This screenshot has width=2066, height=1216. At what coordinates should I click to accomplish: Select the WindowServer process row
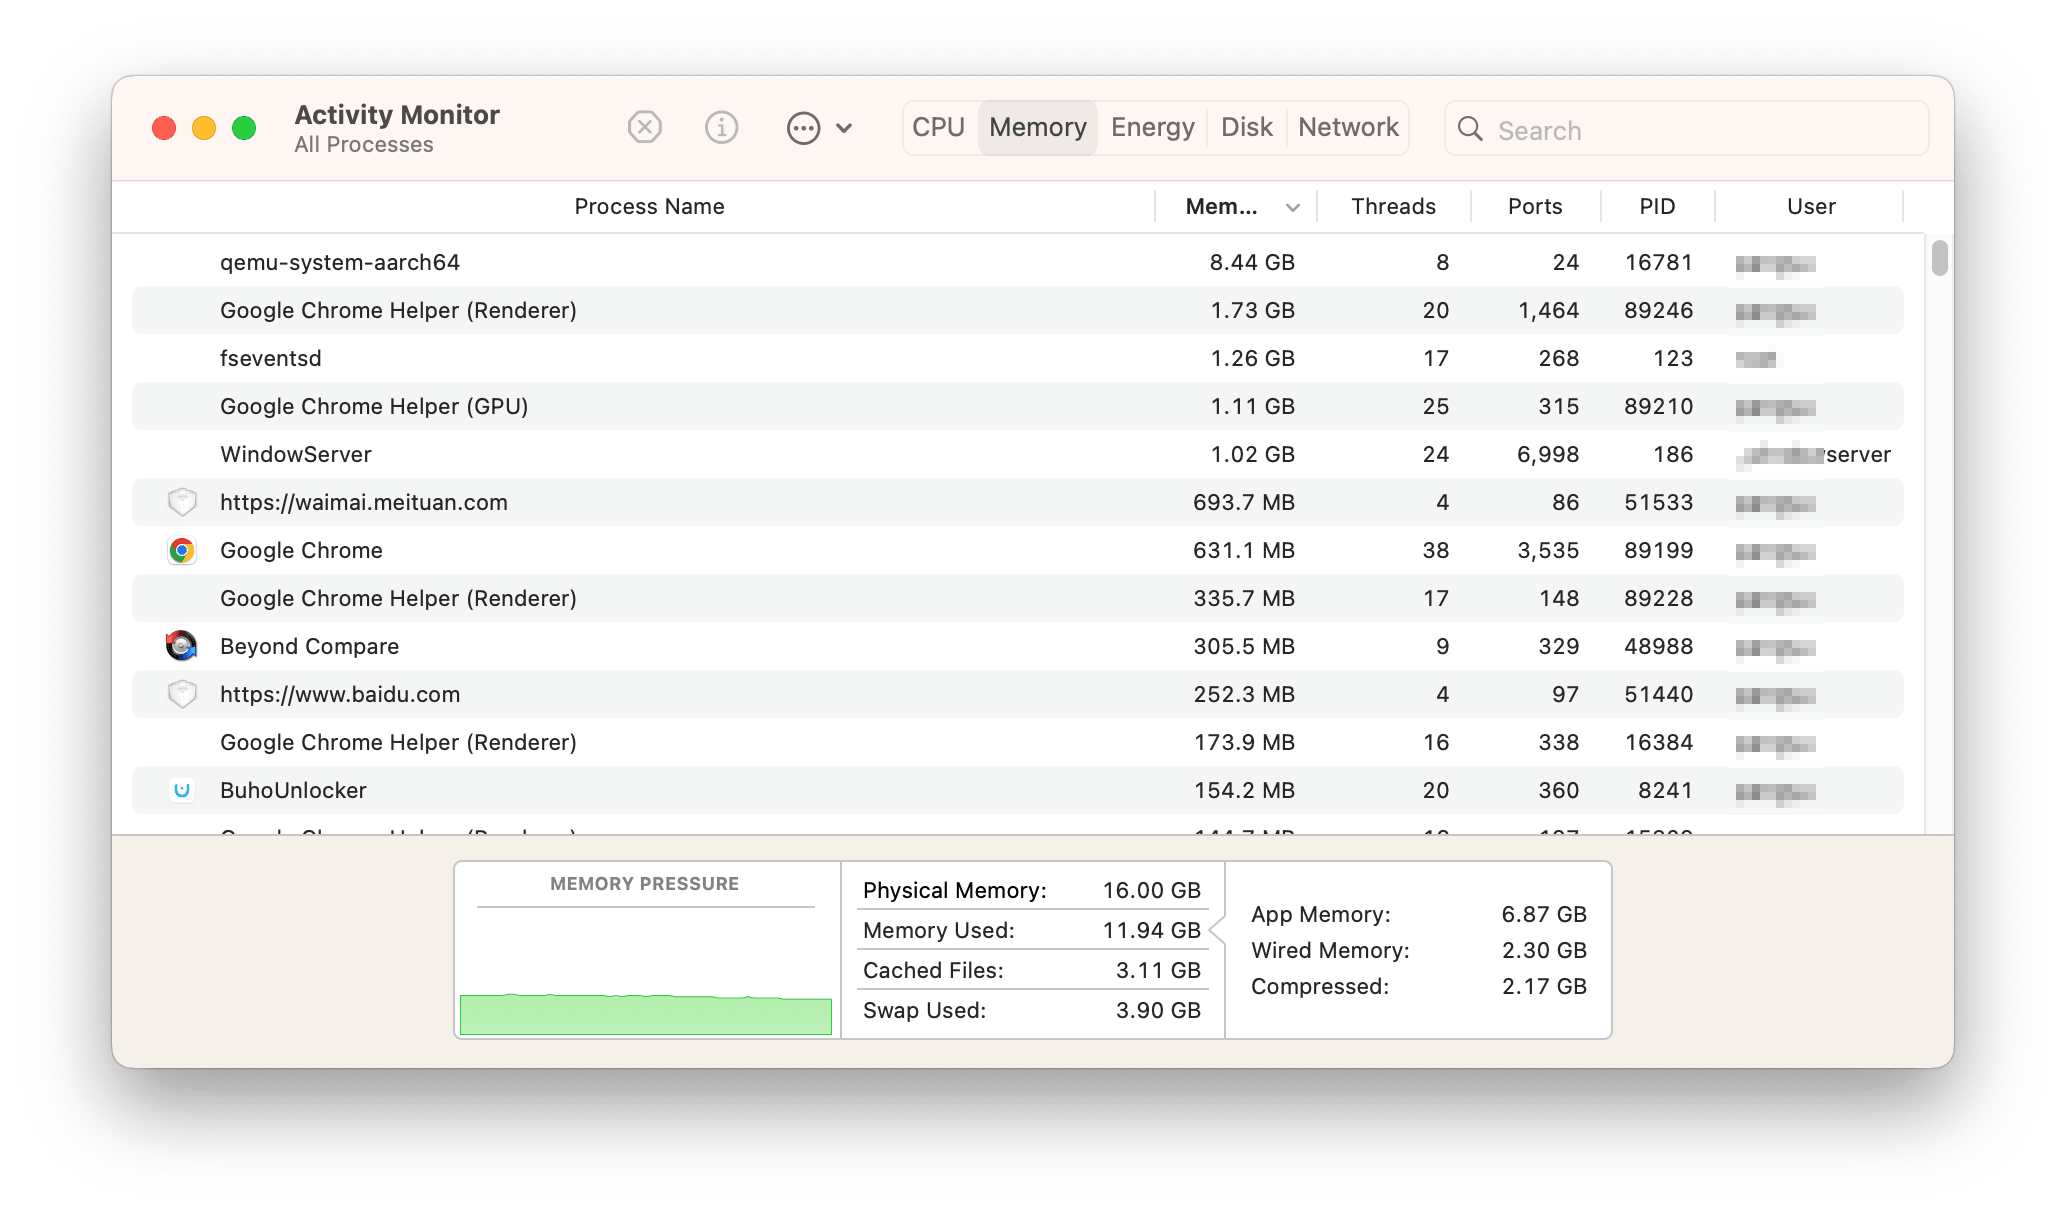pos(1017,454)
